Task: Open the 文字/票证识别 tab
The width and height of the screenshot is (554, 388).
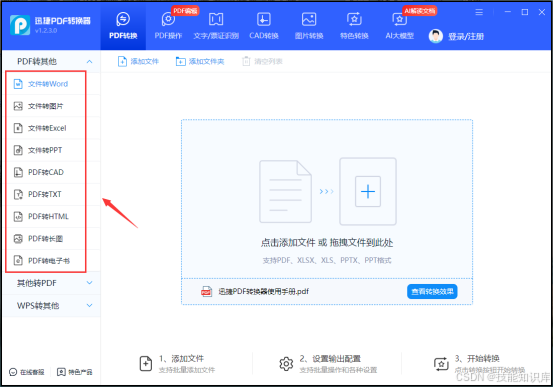Action: click(x=216, y=26)
